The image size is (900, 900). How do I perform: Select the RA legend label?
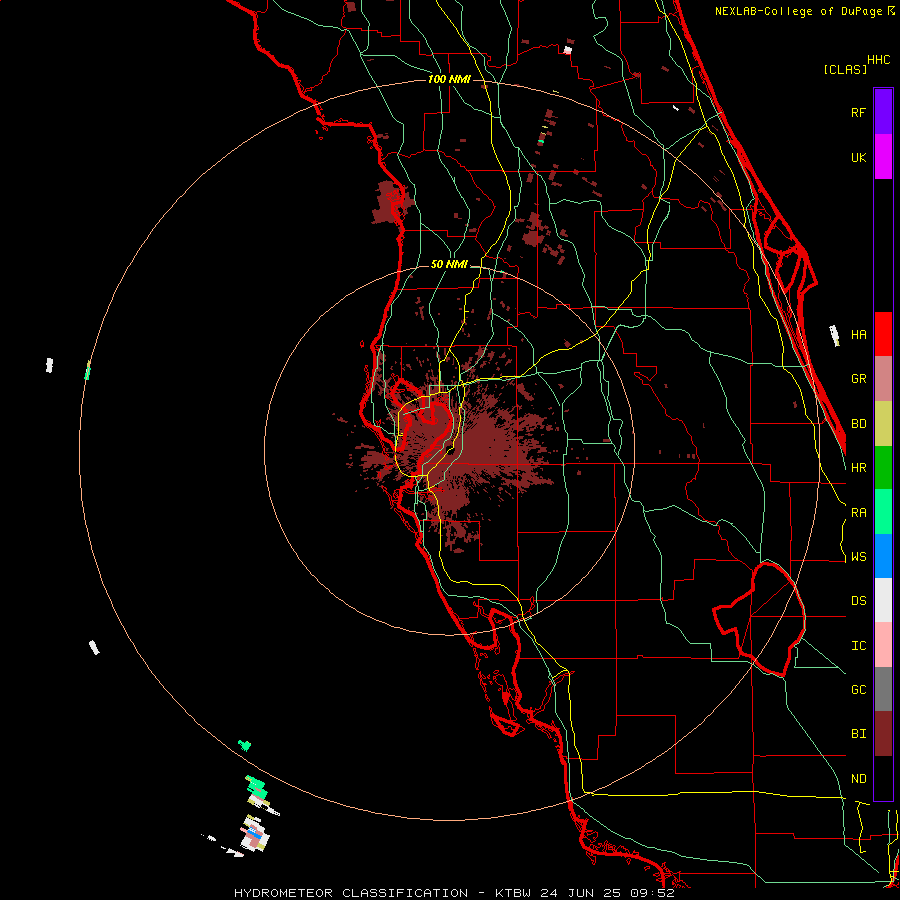point(858,513)
